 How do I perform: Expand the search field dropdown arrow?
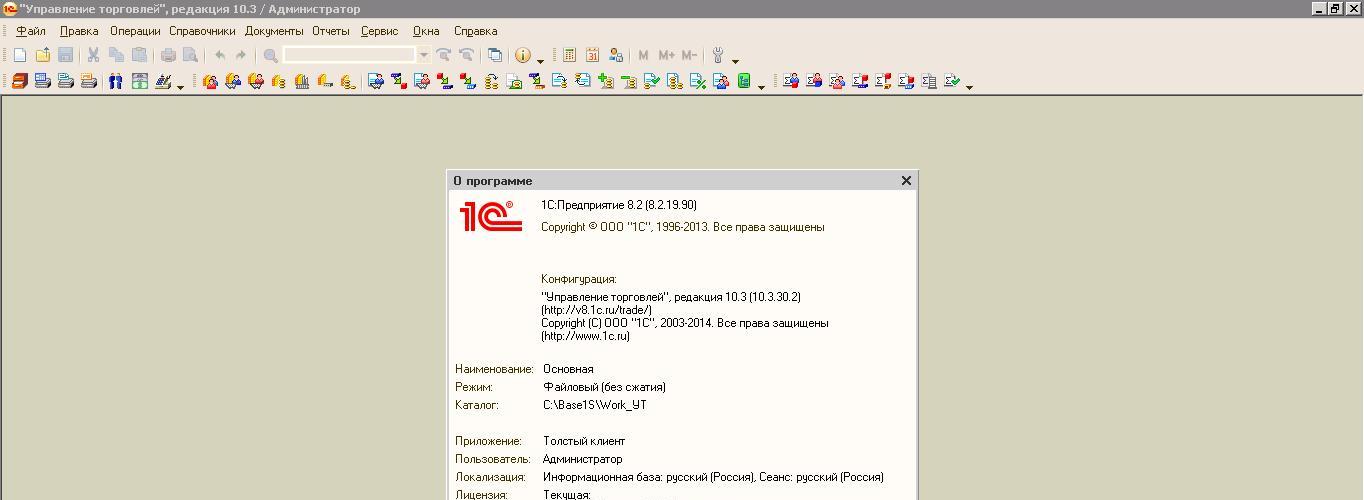424,55
